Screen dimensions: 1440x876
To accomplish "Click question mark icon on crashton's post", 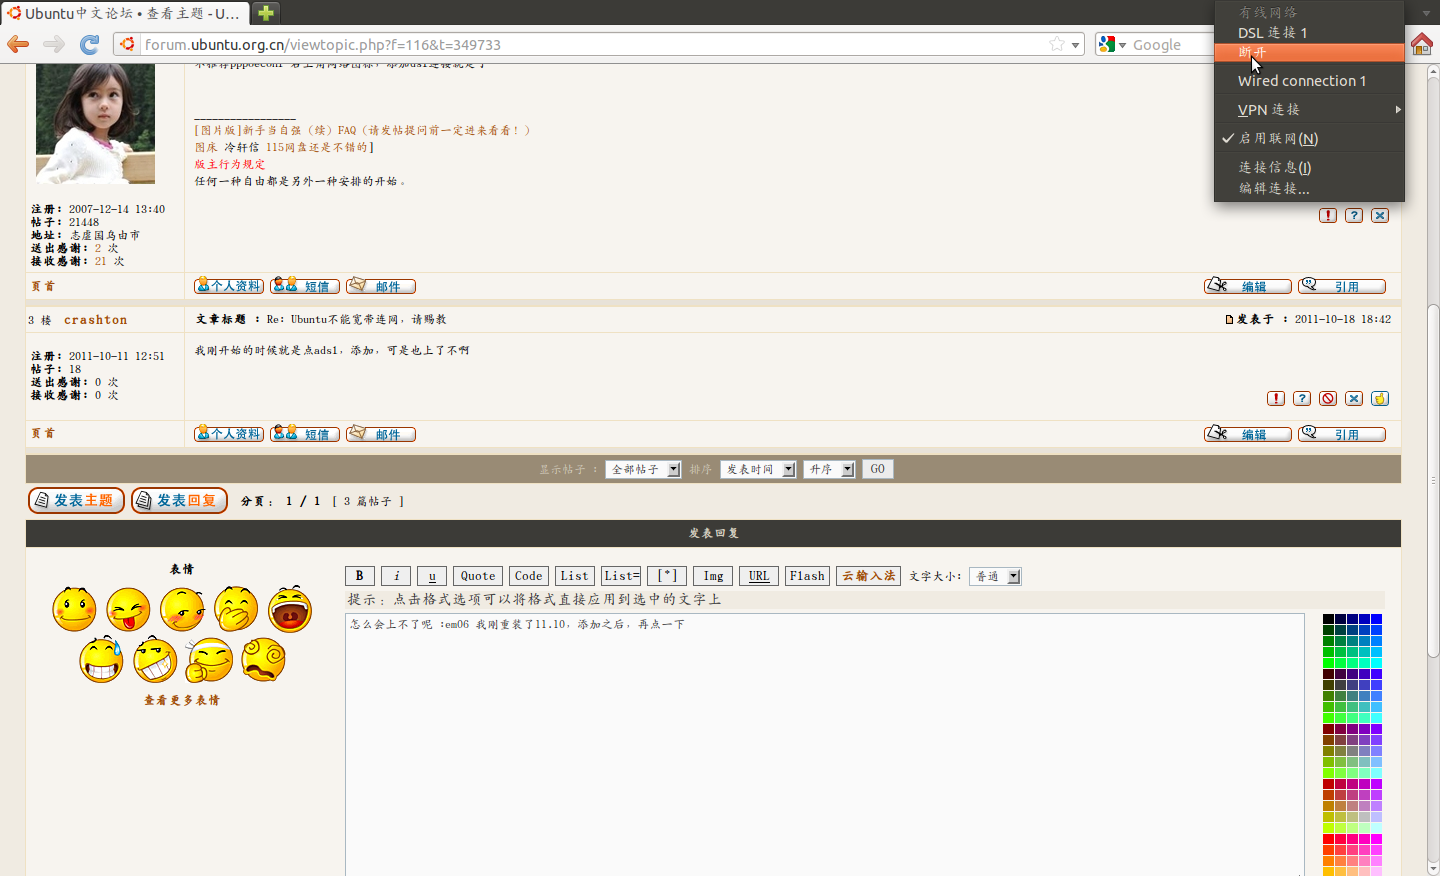I will point(1302,399).
